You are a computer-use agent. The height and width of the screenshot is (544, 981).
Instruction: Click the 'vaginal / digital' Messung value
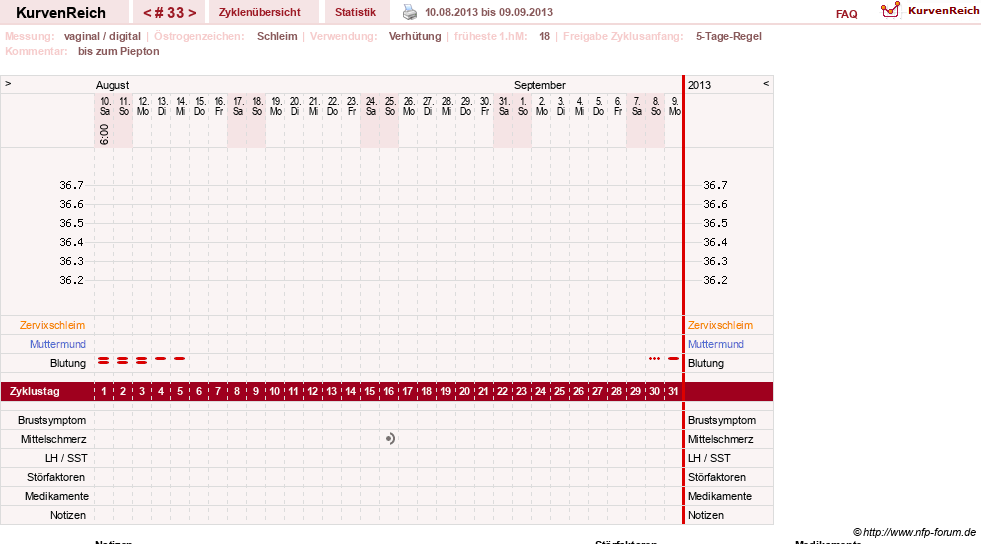coord(102,36)
